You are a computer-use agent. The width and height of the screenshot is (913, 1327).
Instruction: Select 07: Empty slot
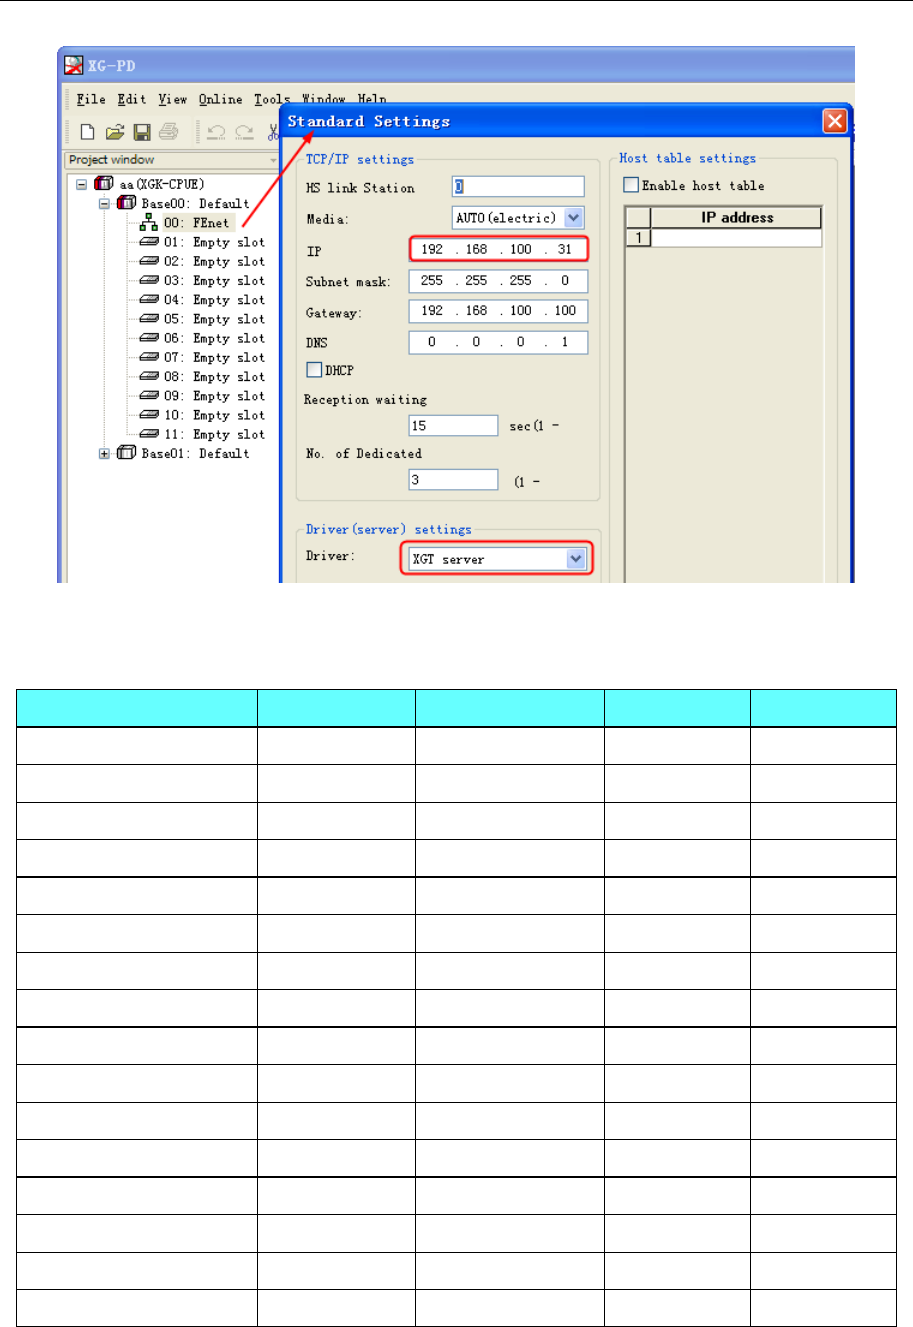tap(215, 357)
